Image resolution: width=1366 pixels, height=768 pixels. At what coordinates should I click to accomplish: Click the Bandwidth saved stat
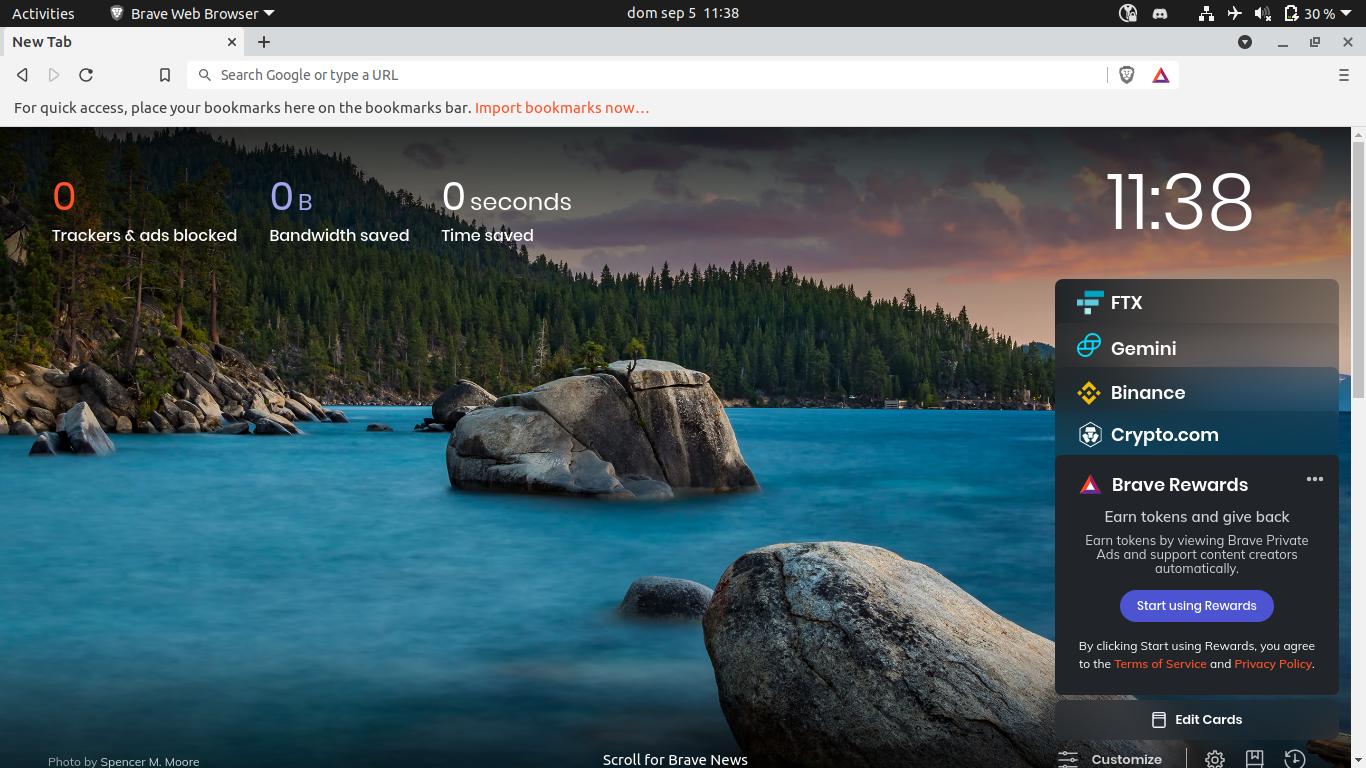tap(339, 213)
